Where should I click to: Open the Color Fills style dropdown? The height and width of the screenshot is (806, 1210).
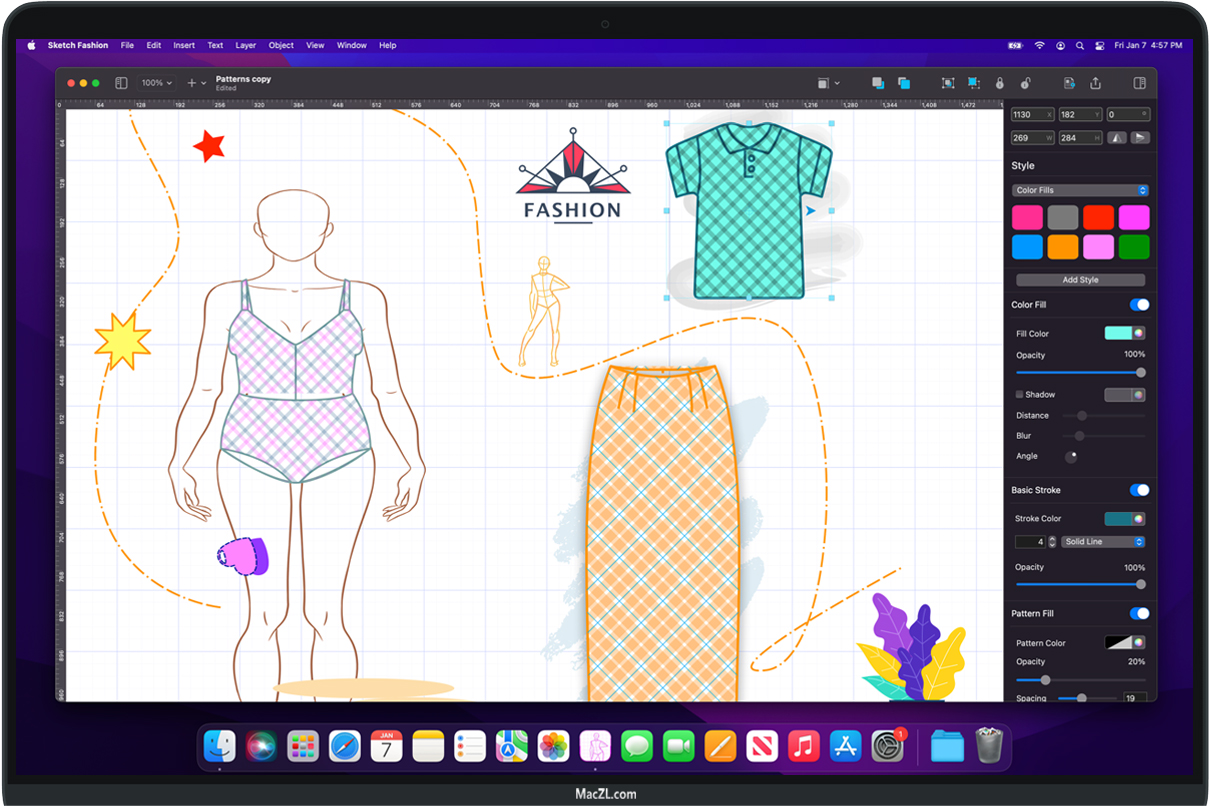pos(1080,190)
